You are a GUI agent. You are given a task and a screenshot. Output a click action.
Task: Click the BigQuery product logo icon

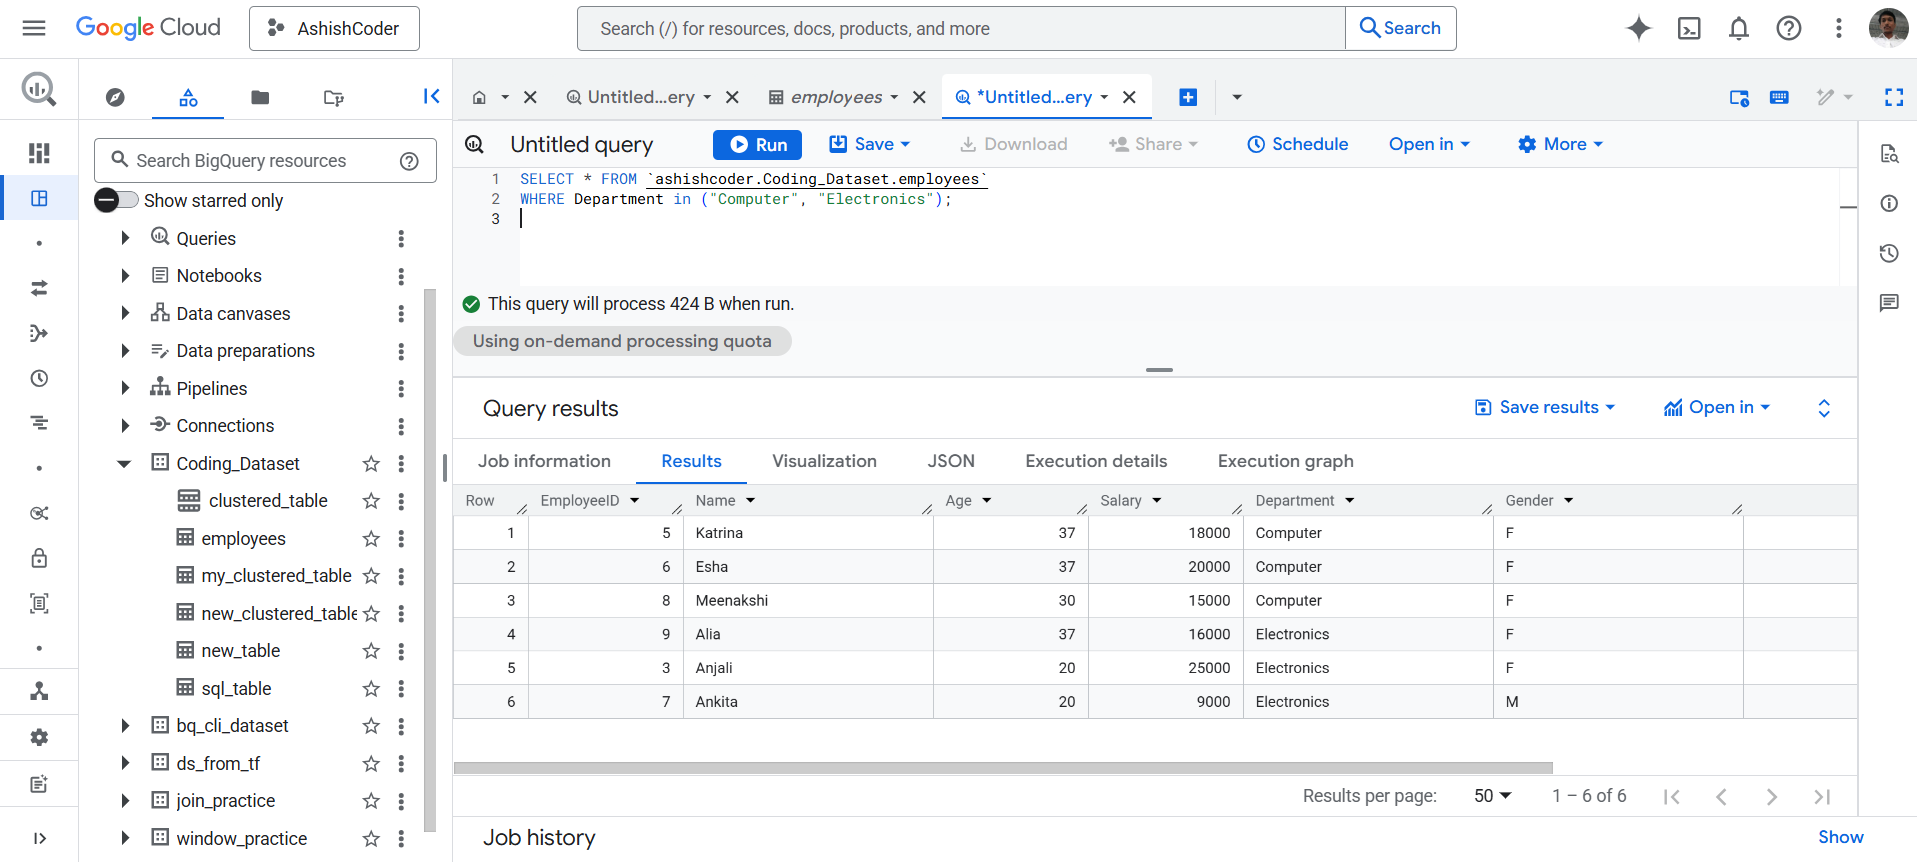[x=39, y=90]
